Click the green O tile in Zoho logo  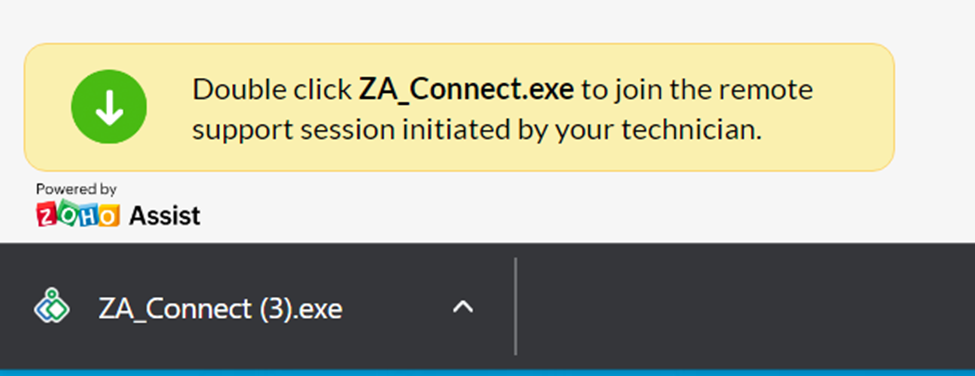pos(68,213)
